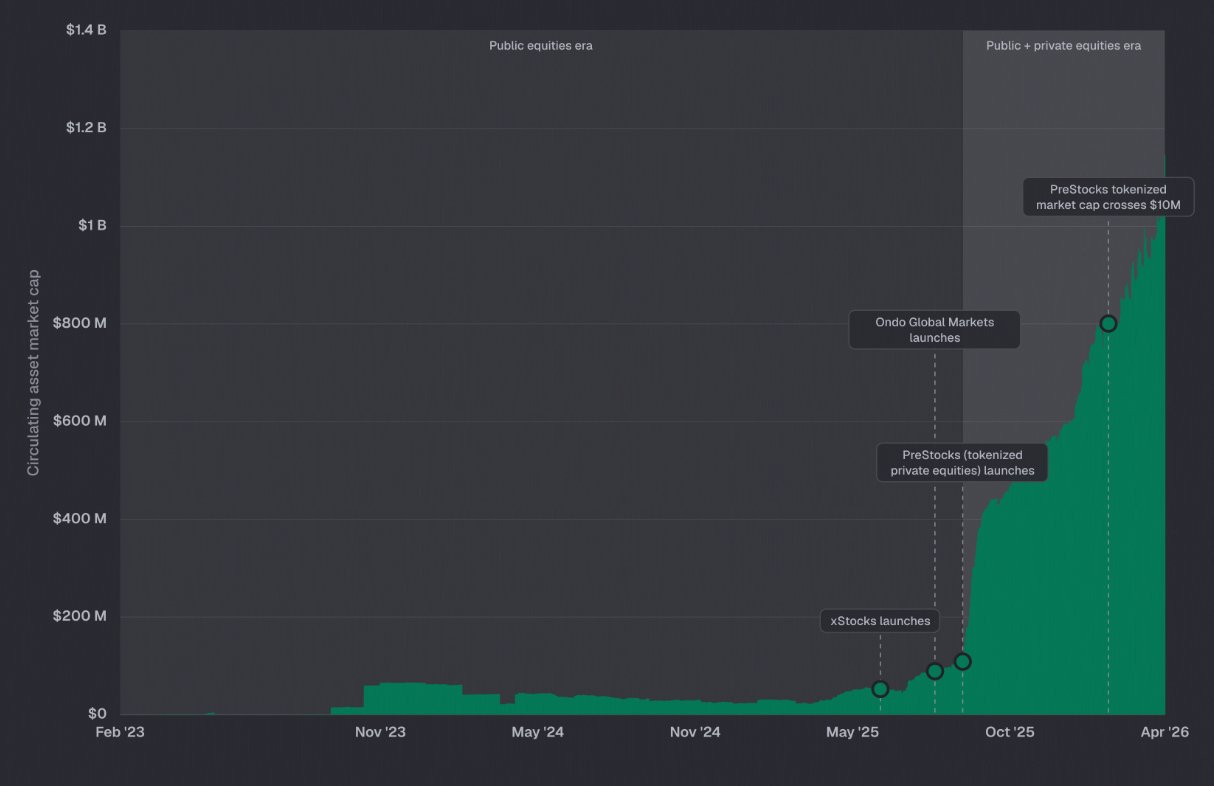Click the Ondo Global Markets circle marker
This screenshot has width=1214, height=786.
(x=935, y=671)
